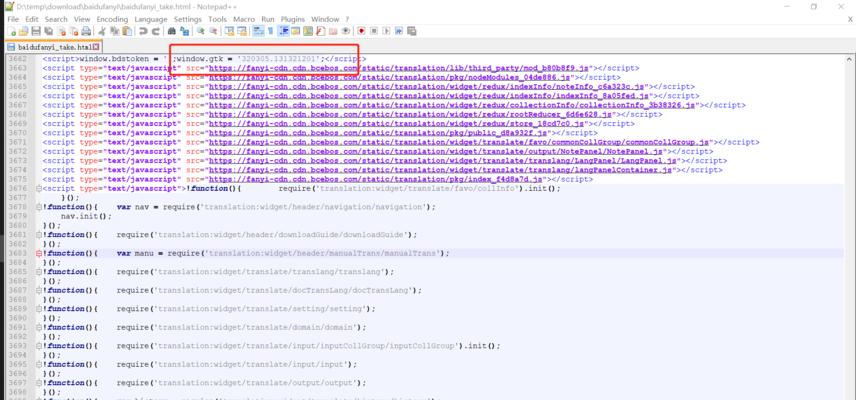Paste using the clipboard toolbar icon
Image resolution: width=856 pixels, height=400 pixels.
tap(127, 31)
